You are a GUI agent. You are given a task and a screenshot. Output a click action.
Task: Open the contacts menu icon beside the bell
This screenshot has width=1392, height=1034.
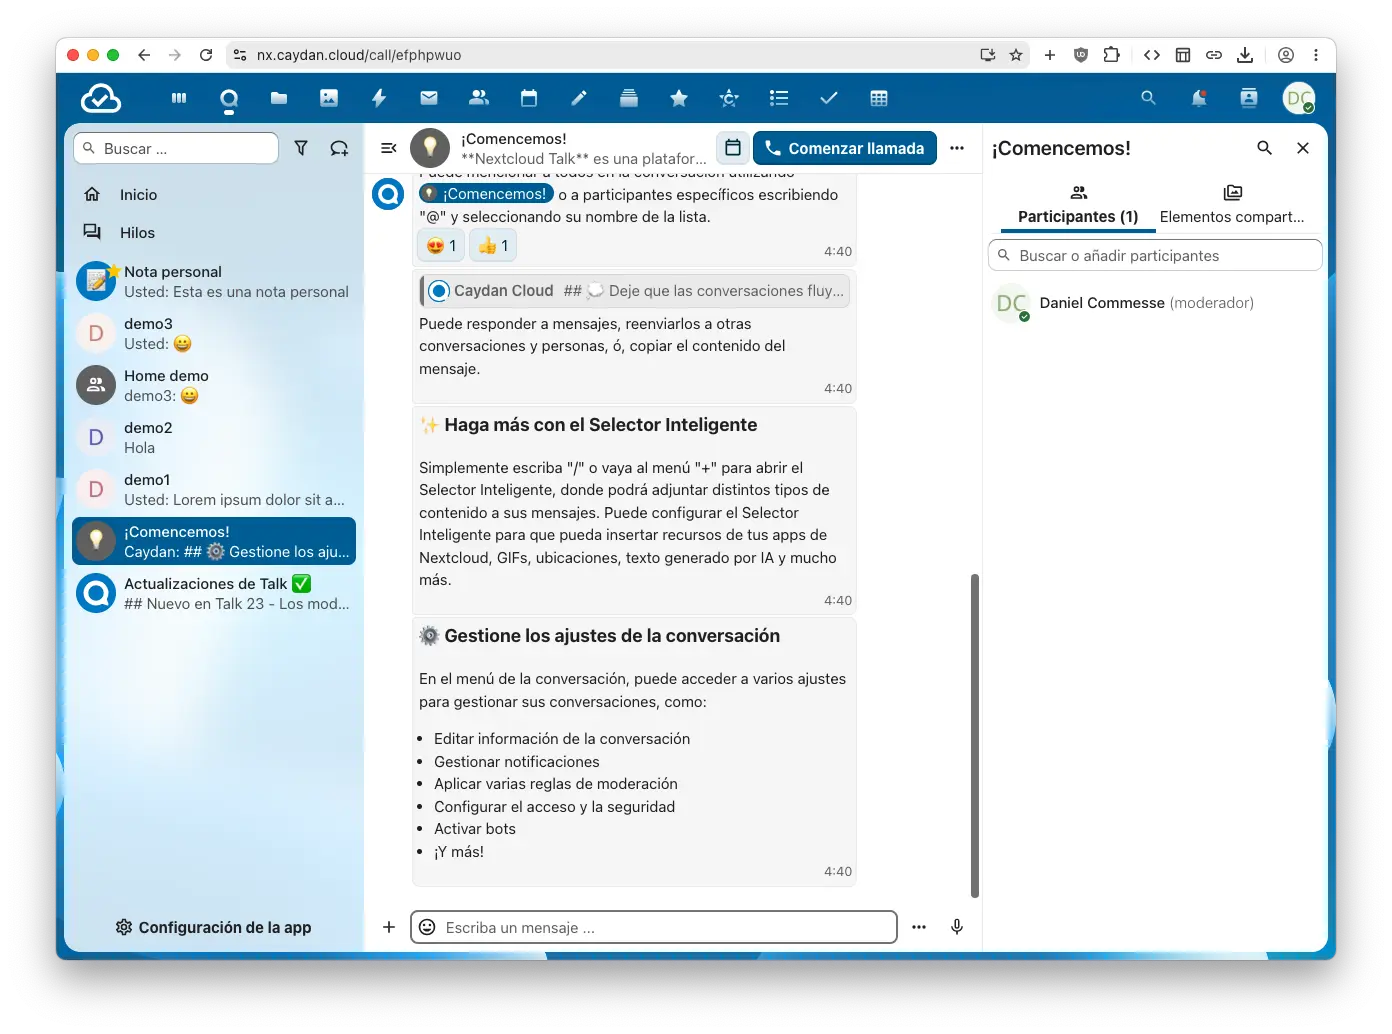click(1249, 98)
